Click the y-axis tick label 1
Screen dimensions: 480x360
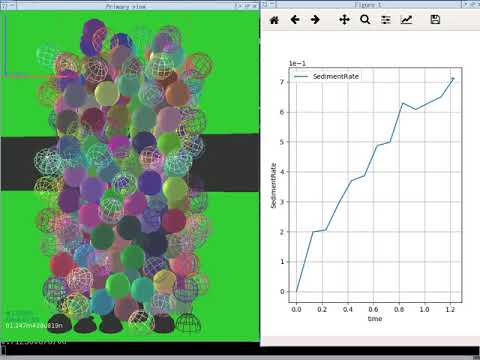[282, 262]
